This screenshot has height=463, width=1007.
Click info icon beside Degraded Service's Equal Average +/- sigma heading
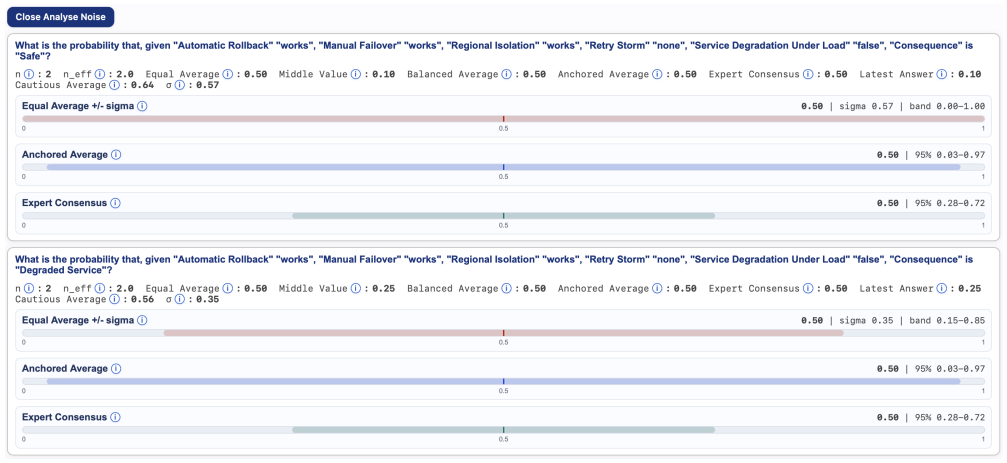(x=142, y=320)
